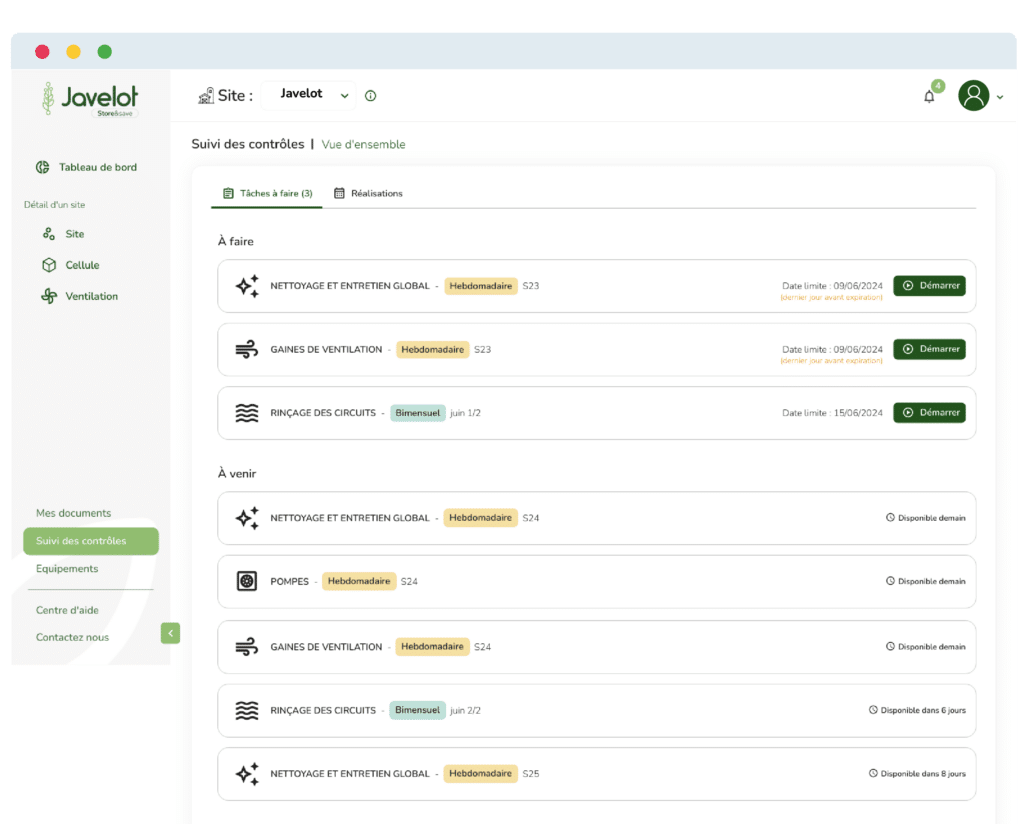Open the Centre d'aide link

coord(67,610)
